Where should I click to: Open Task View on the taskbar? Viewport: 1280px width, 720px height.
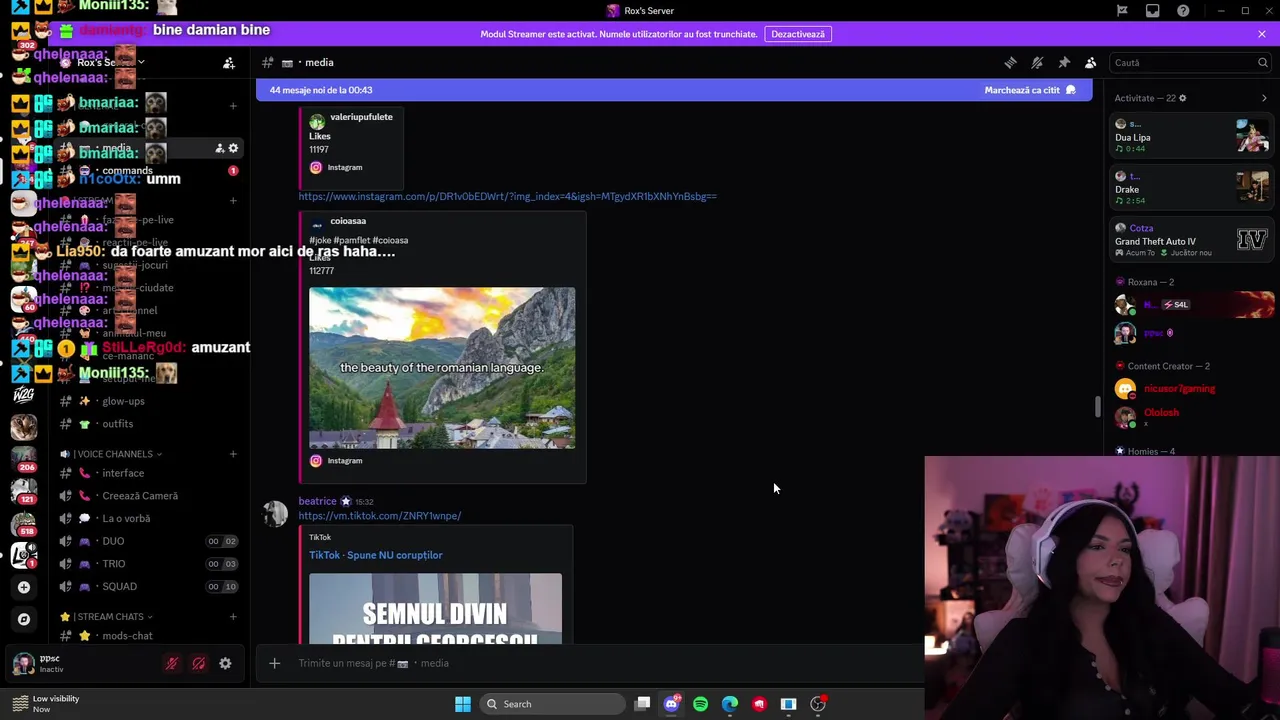click(x=643, y=704)
